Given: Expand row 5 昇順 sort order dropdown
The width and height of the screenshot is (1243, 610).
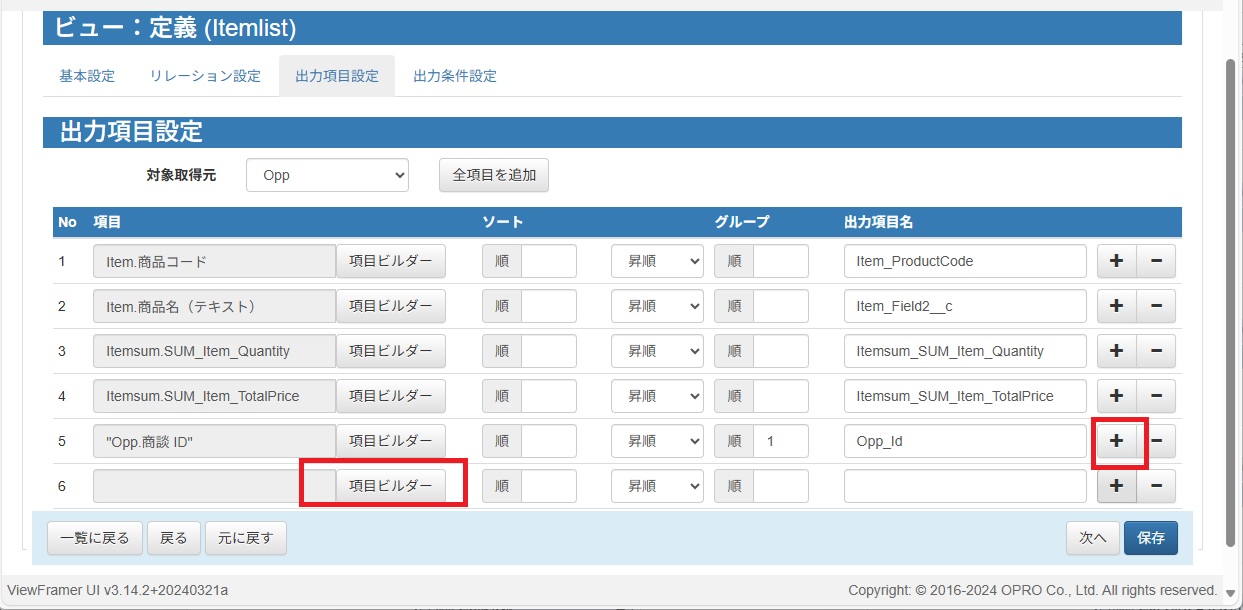Looking at the screenshot, I should click(x=657, y=441).
